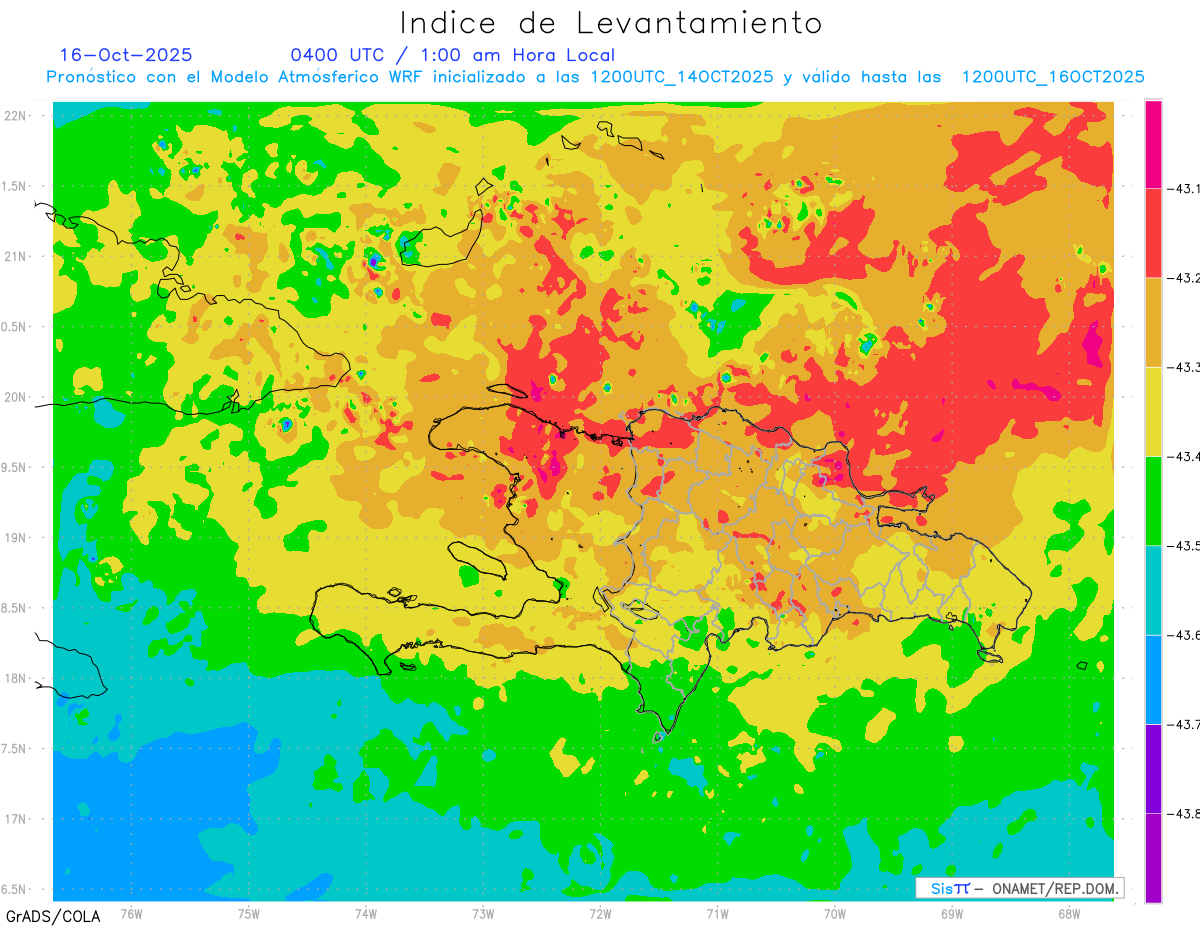Click the latitude label "17N"
The image size is (1200, 927).
pos(17,819)
